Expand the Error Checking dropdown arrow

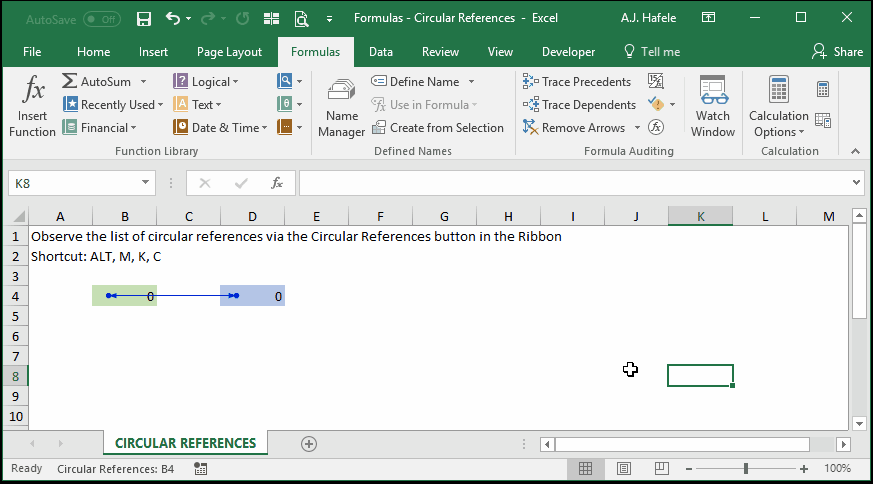pos(673,105)
